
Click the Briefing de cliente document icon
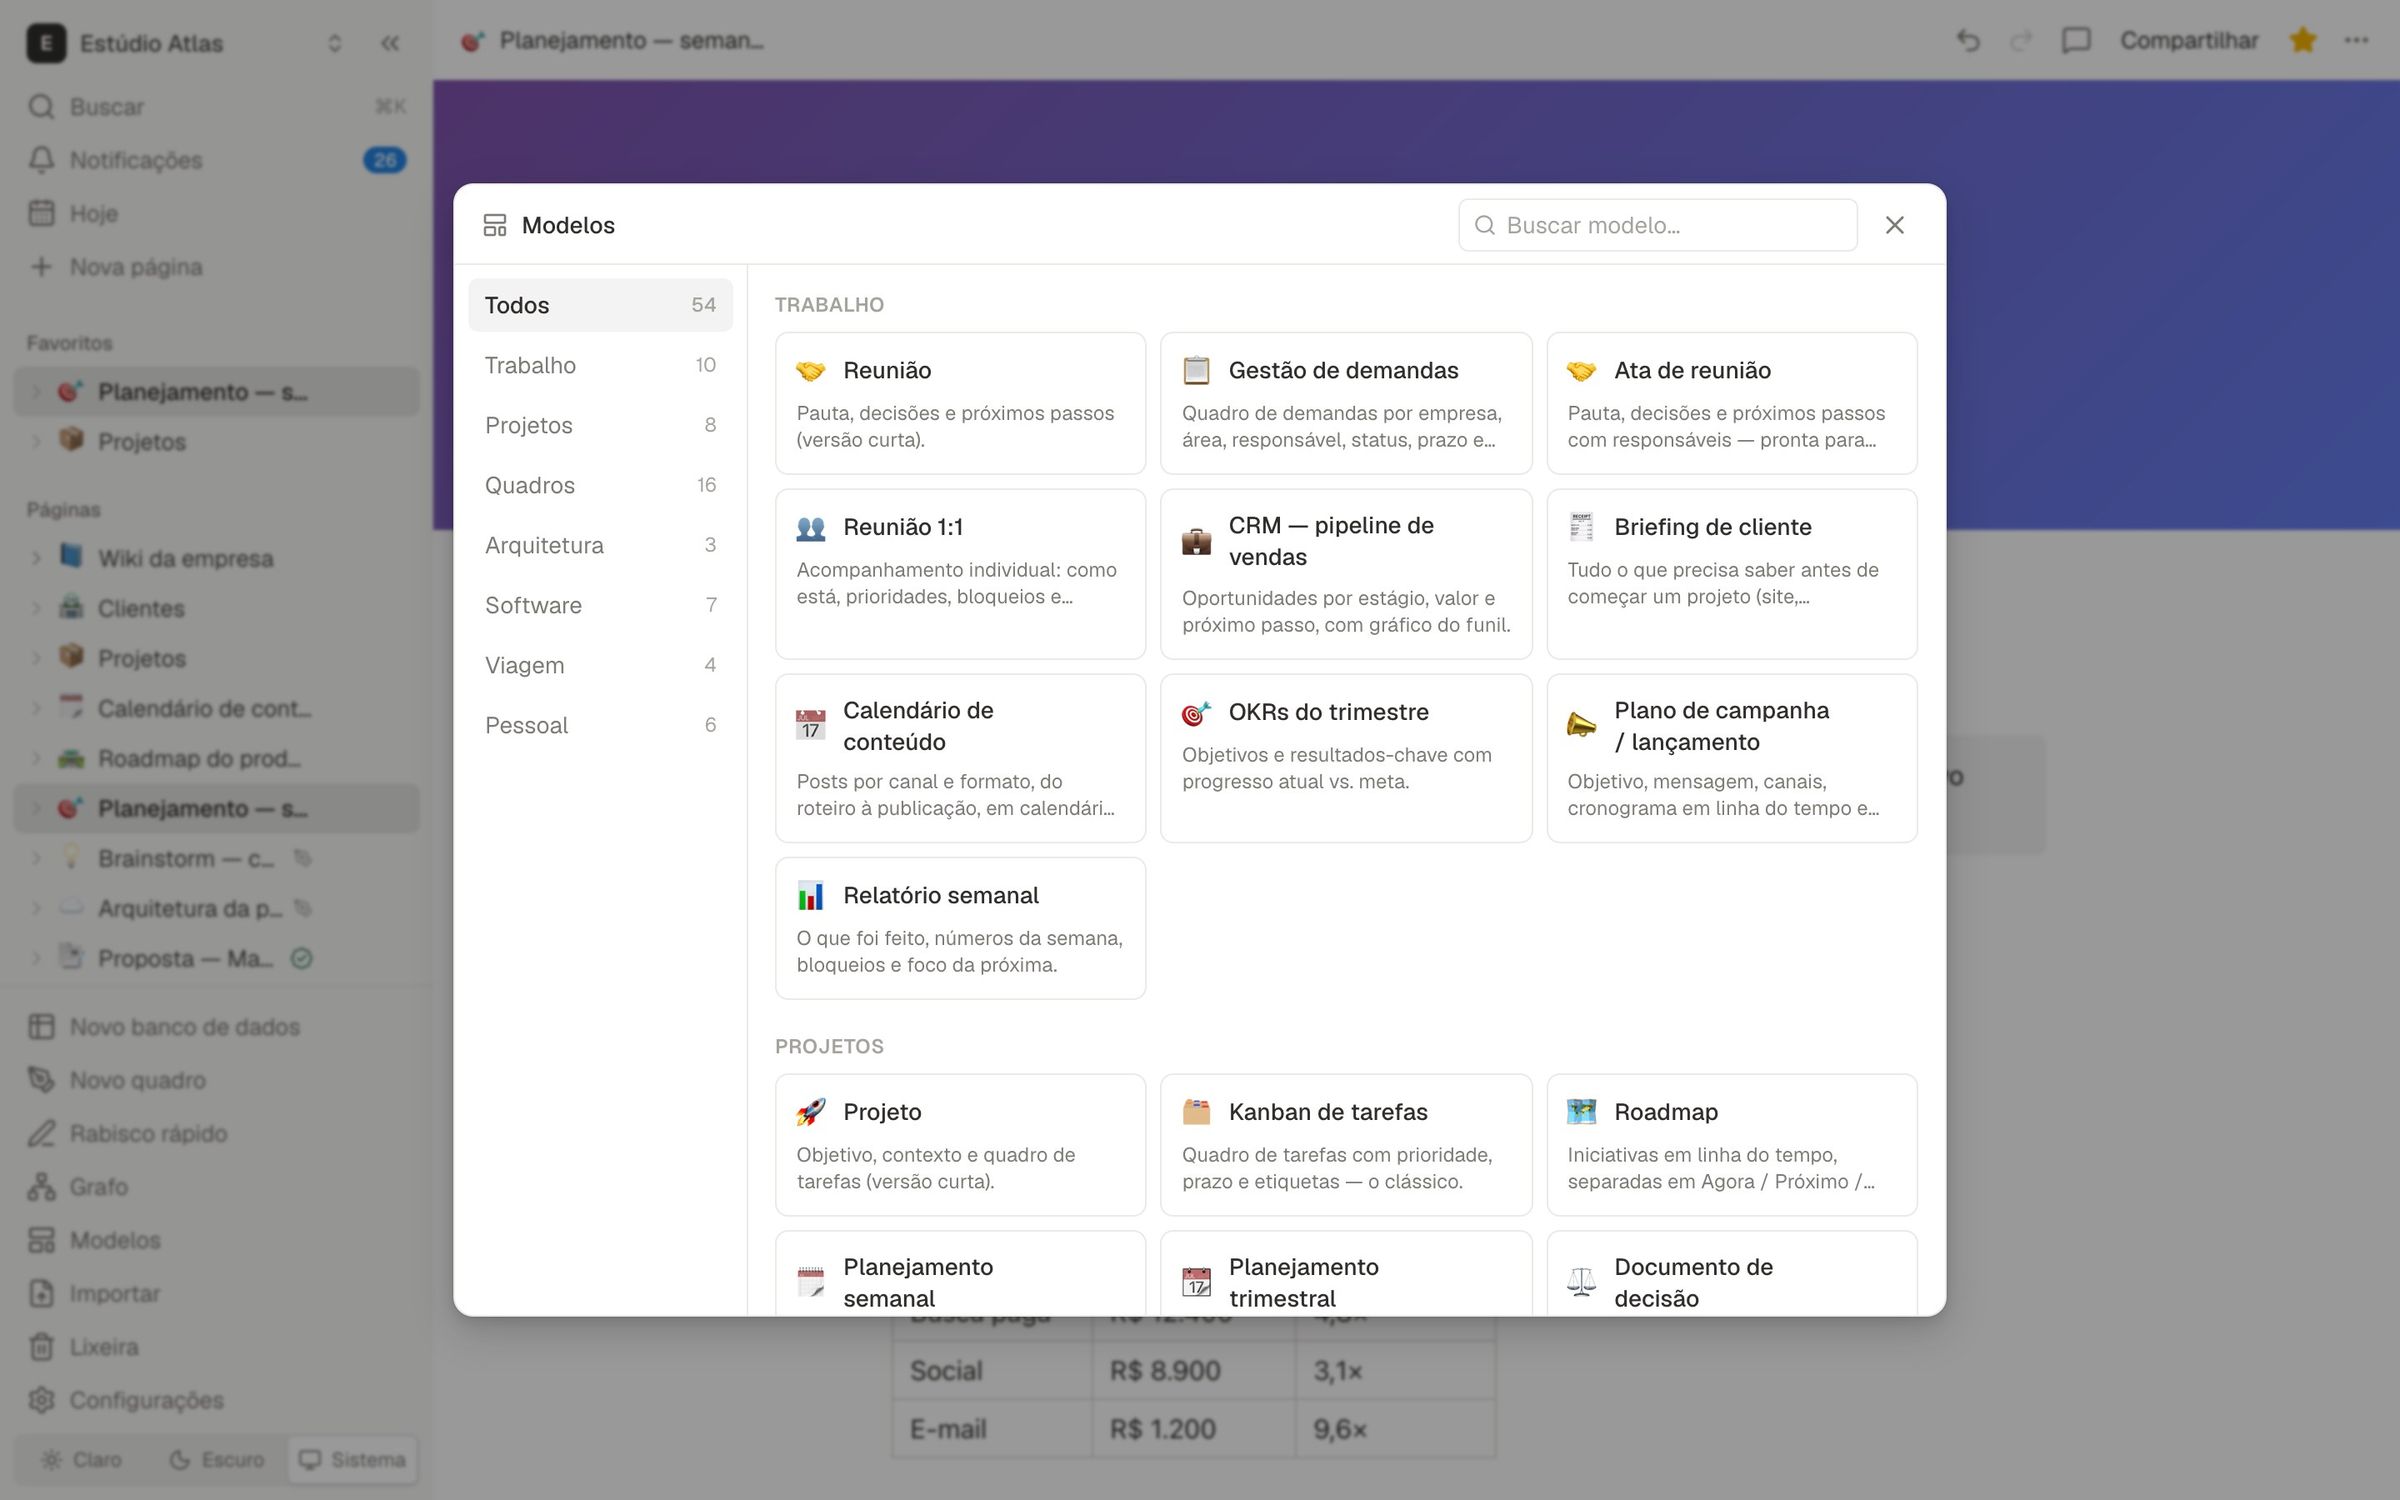tap(1581, 527)
